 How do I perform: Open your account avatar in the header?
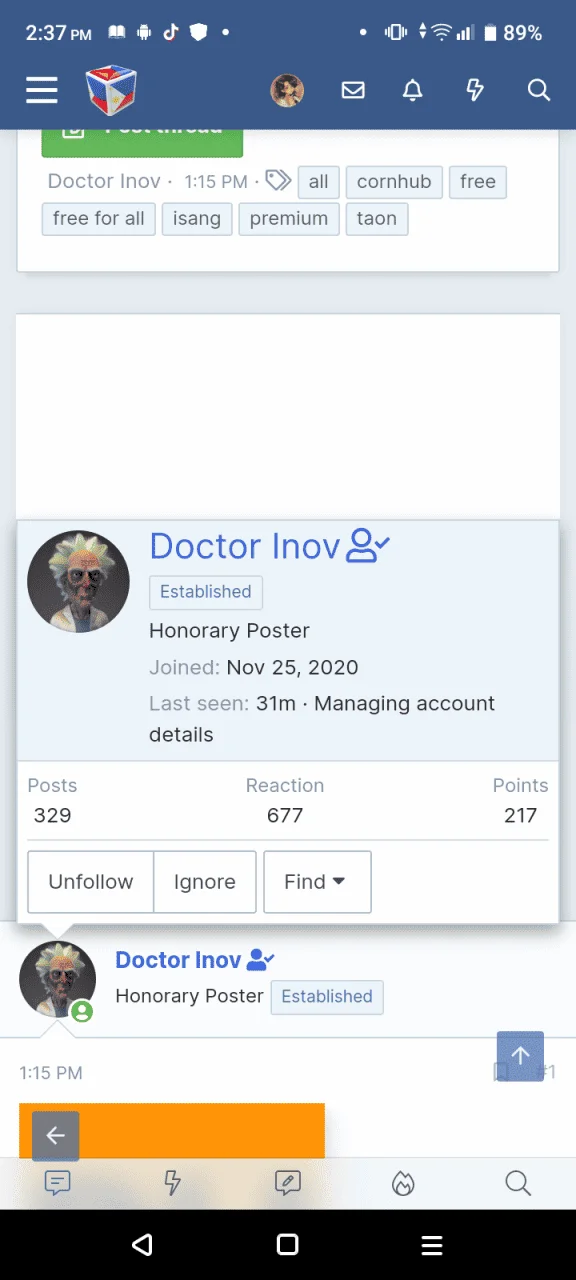tap(287, 90)
